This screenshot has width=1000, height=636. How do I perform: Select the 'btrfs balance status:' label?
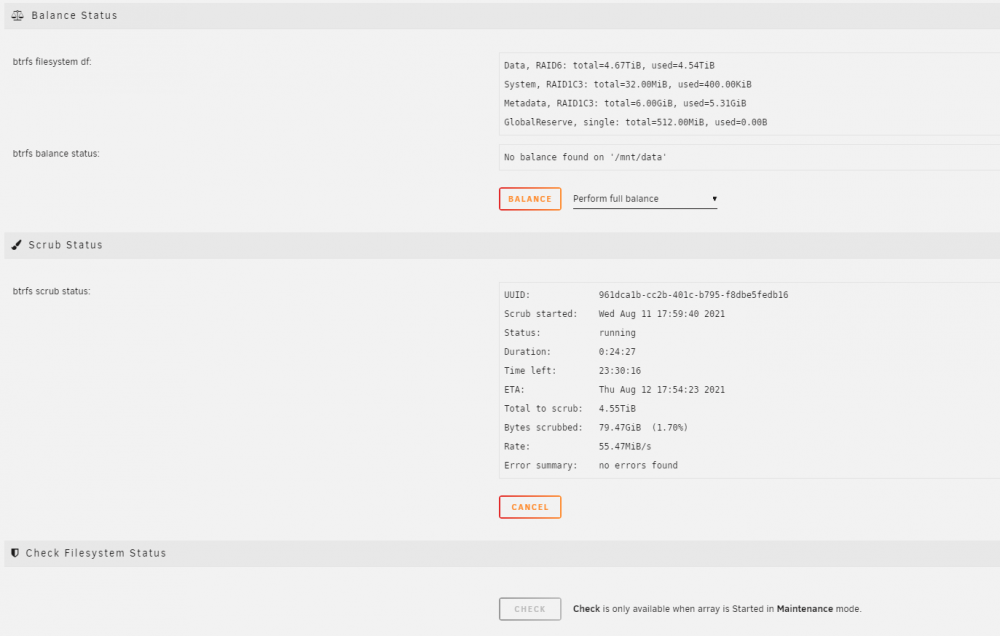click(56, 154)
